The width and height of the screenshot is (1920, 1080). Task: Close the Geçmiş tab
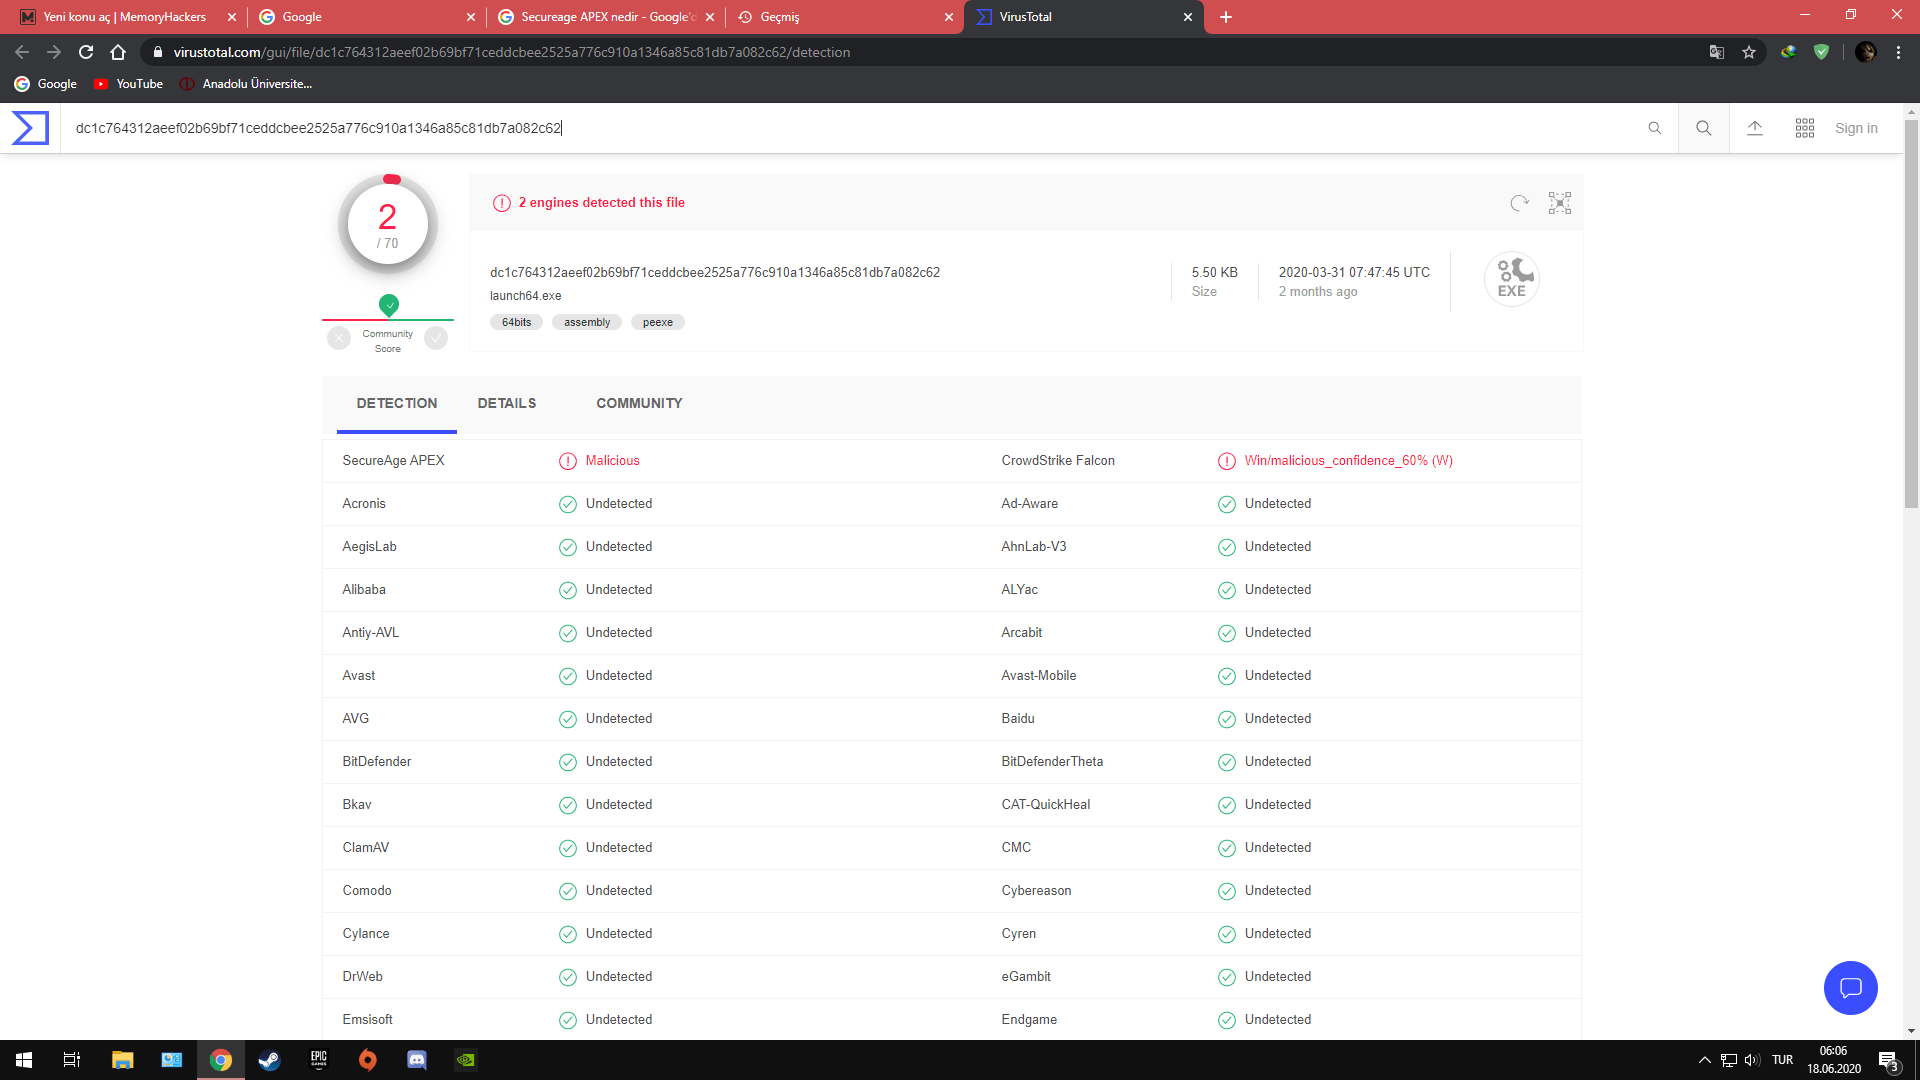pyautogui.click(x=949, y=17)
